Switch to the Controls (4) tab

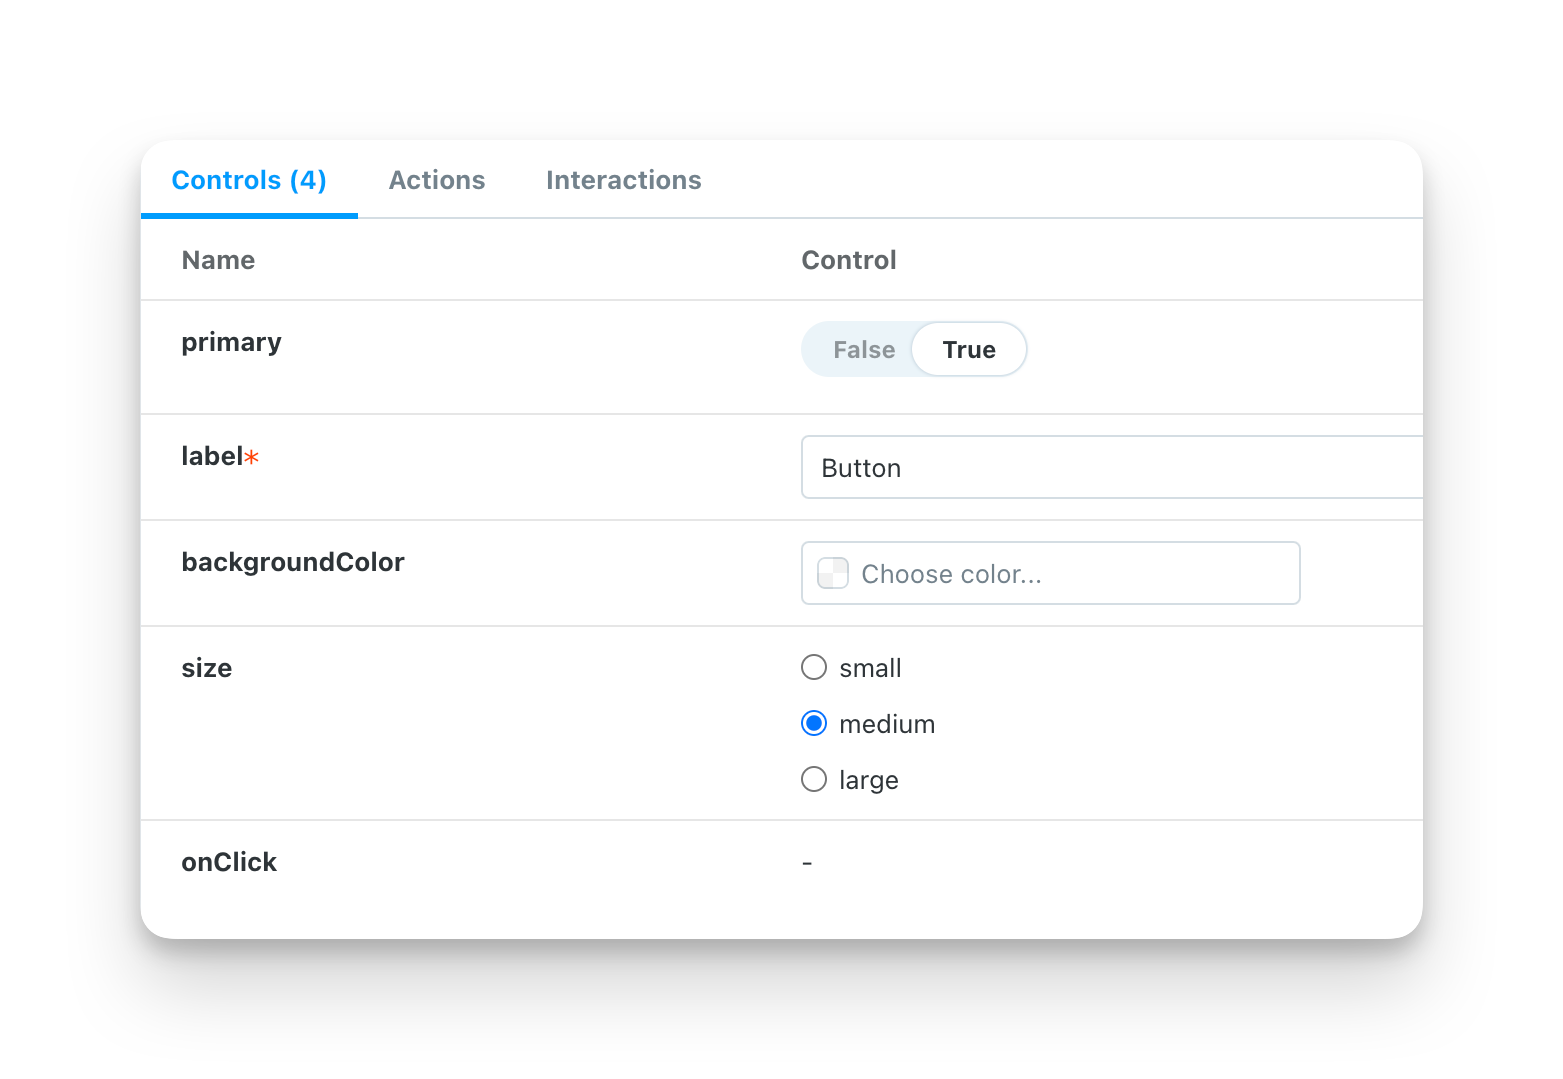tap(249, 180)
